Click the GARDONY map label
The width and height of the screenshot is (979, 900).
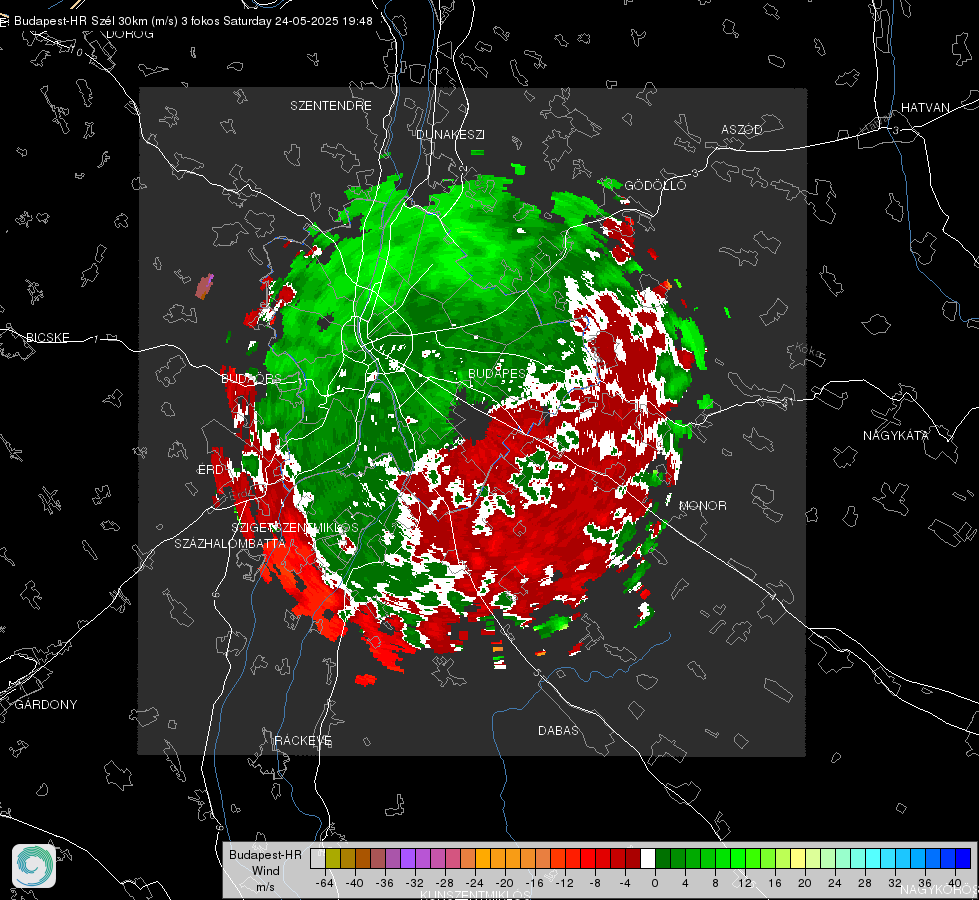coord(46,705)
